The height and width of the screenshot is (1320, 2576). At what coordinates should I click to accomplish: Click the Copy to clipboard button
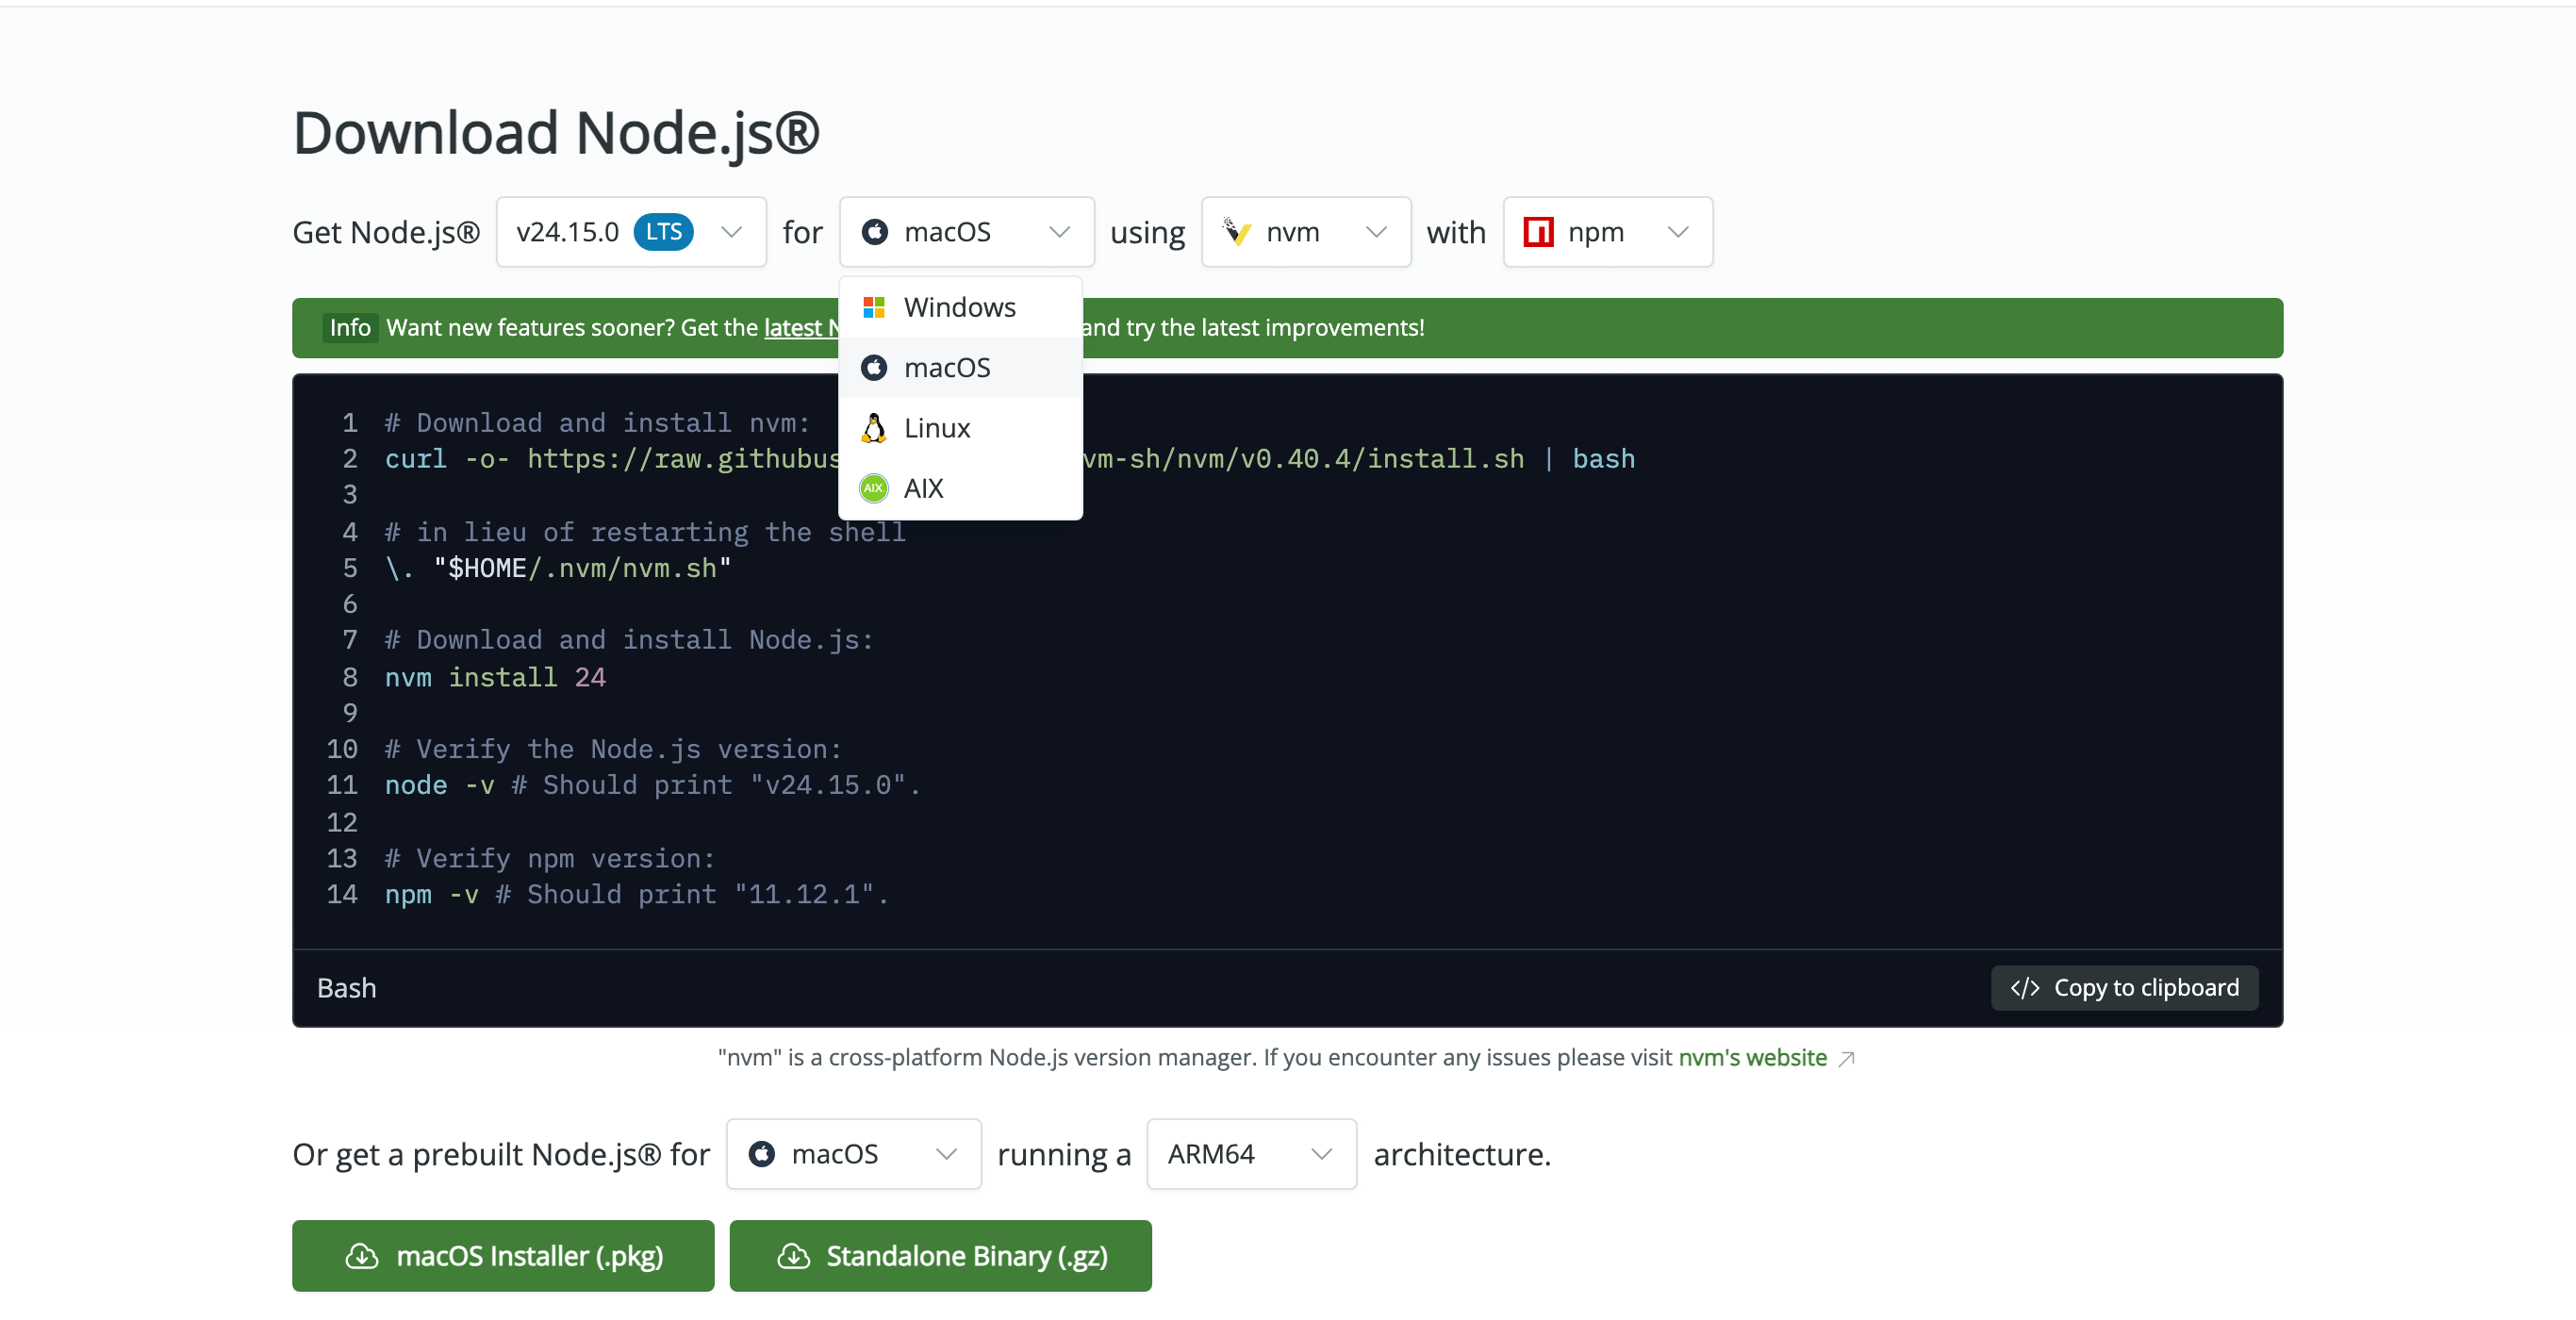2124,988
